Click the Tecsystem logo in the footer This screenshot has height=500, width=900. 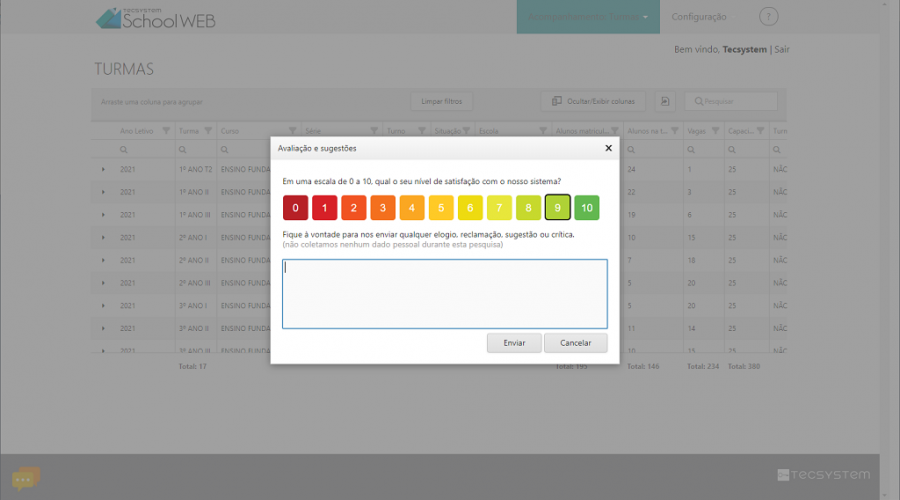tap(823, 474)
